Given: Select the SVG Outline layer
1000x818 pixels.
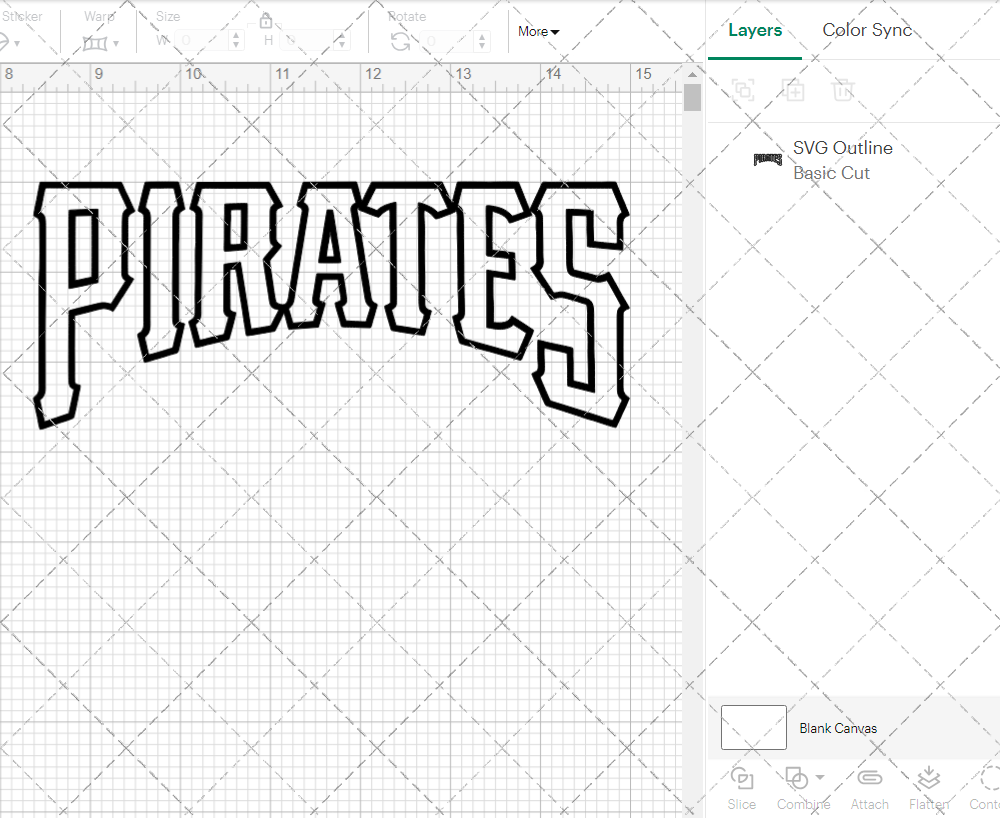Looking at the screenshot, I should click(x=853, y=159).
